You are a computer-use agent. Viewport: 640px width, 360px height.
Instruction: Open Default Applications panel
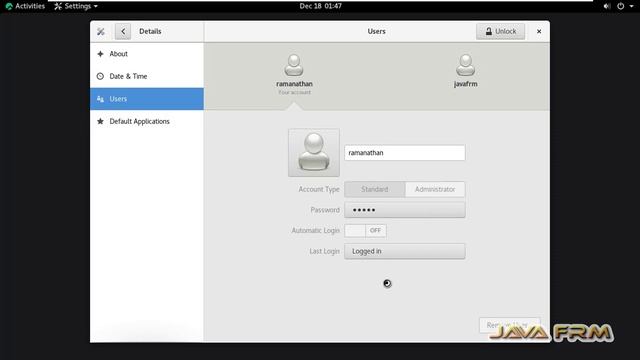point(147,121)
